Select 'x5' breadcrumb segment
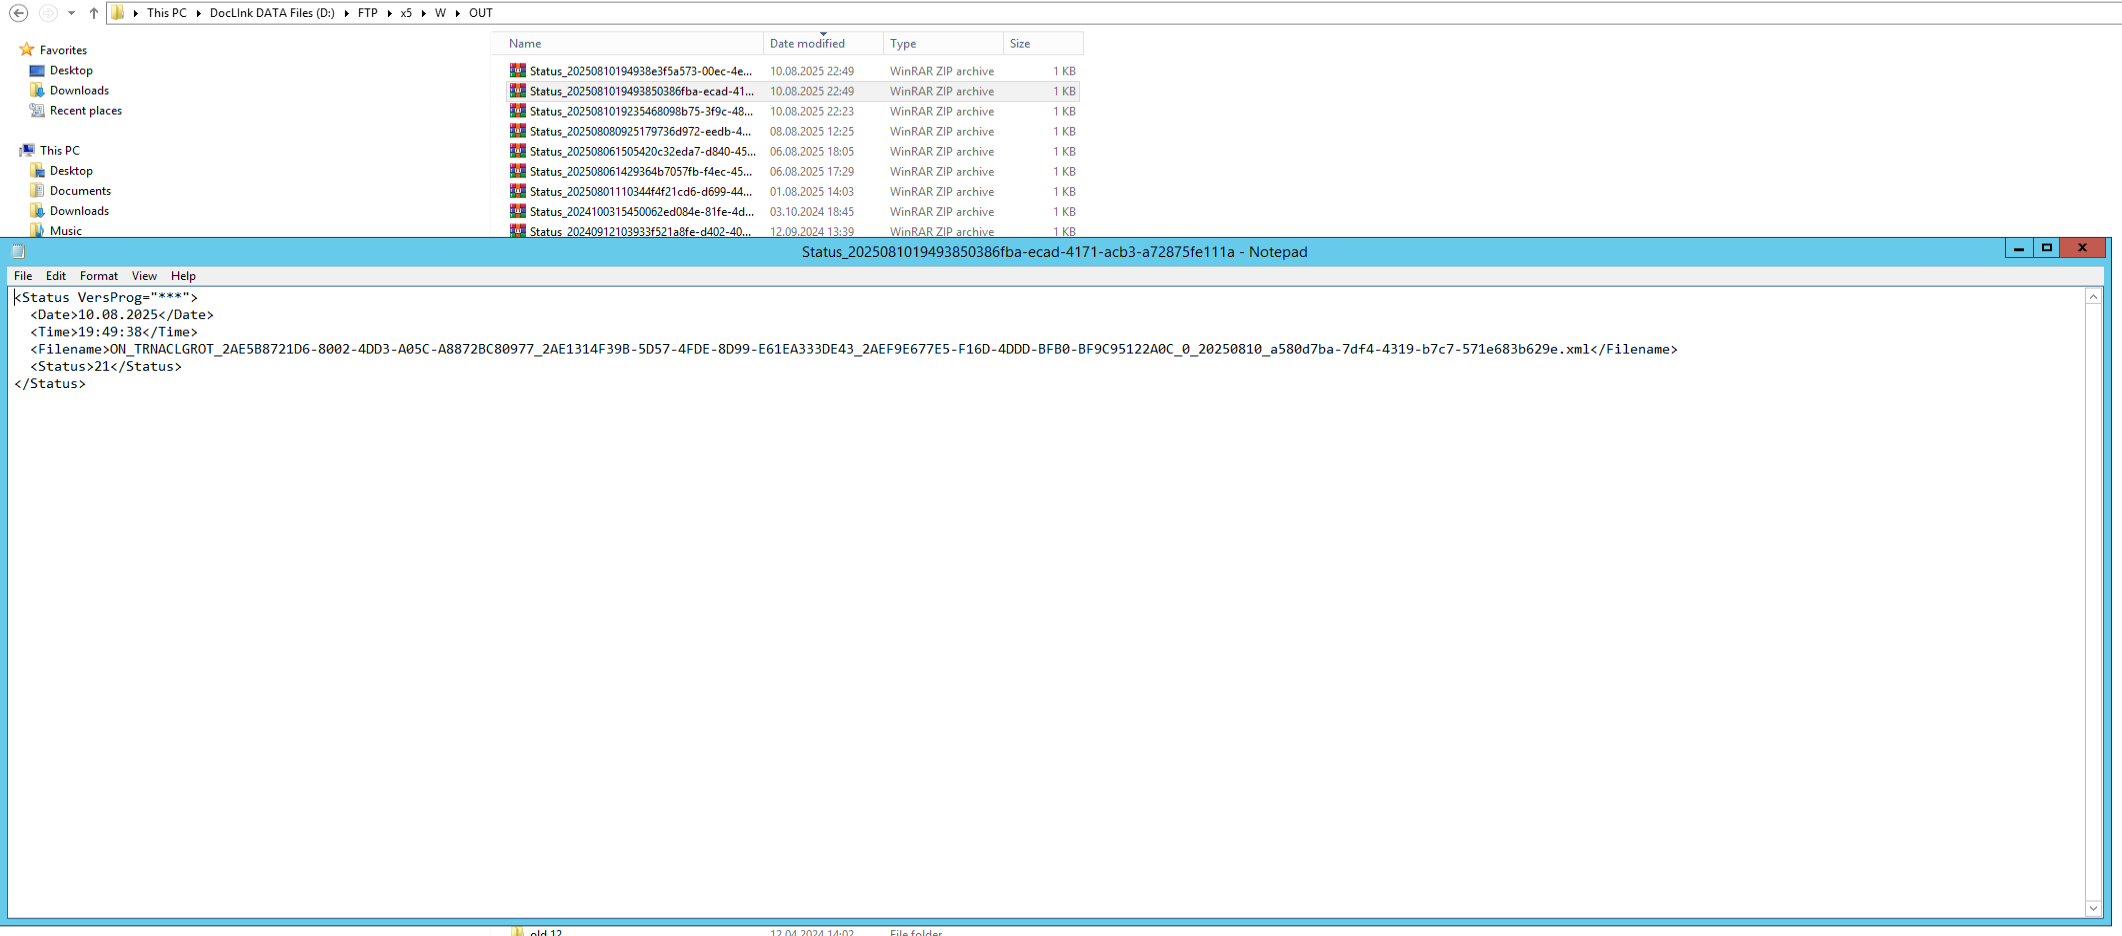This screenshot has width=2122, height=936. [x=406, y=13]
